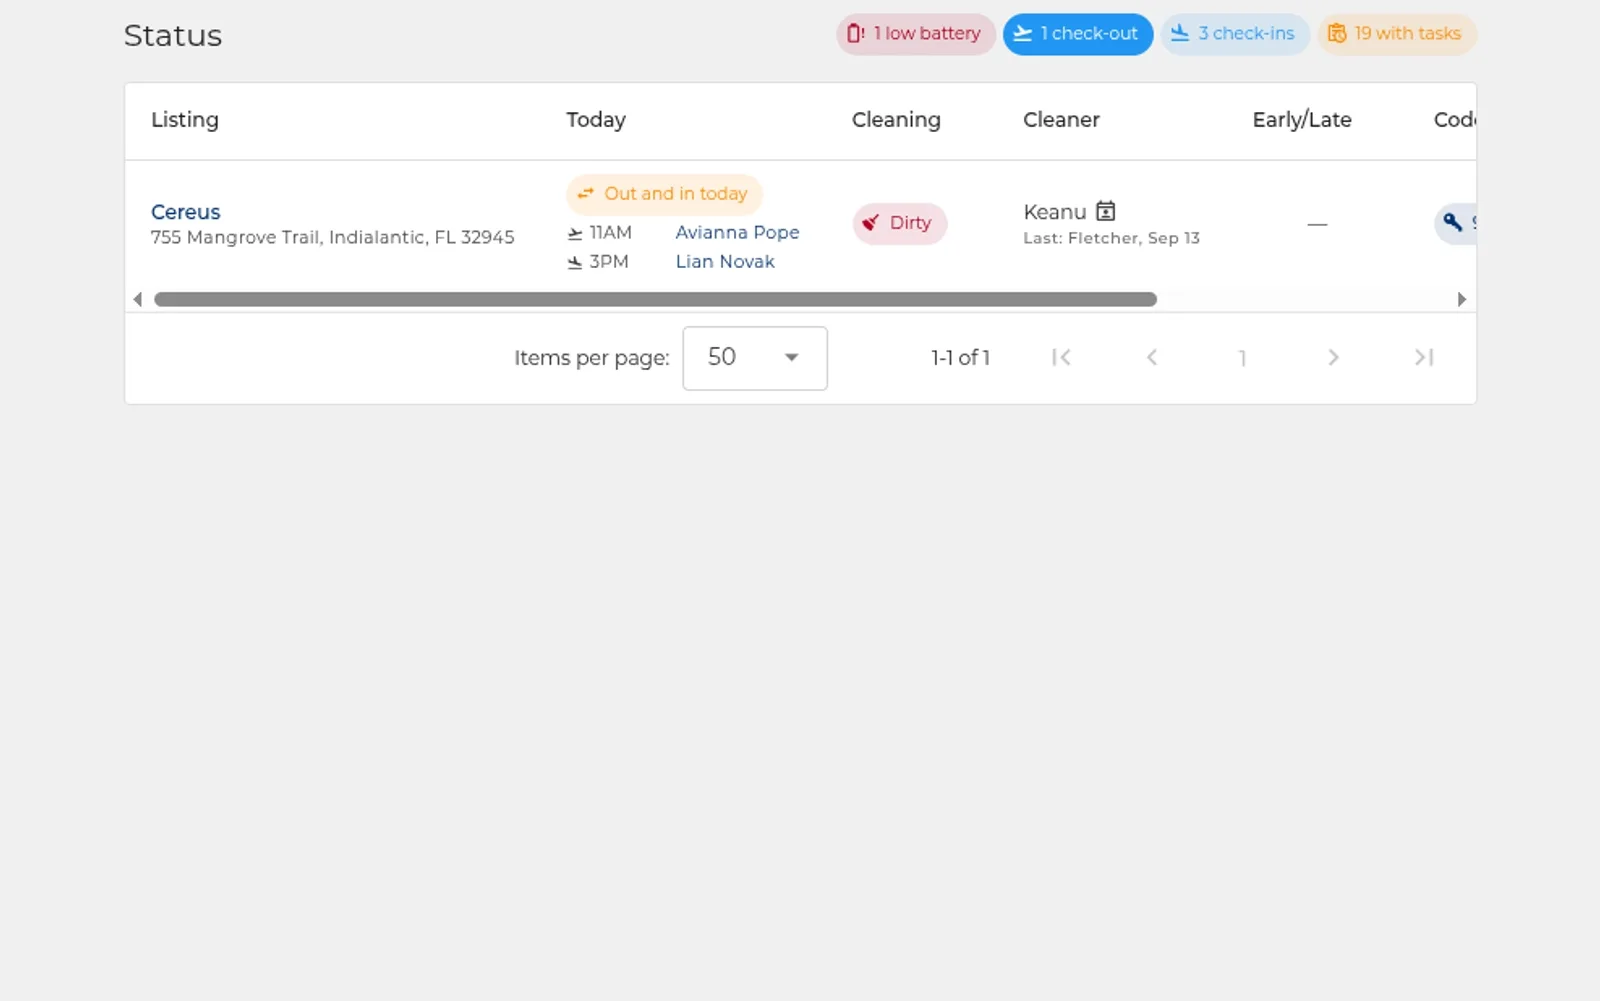
Task: Toggle the 1 check-out filter chip
Action: click(x=1078, y=34)
